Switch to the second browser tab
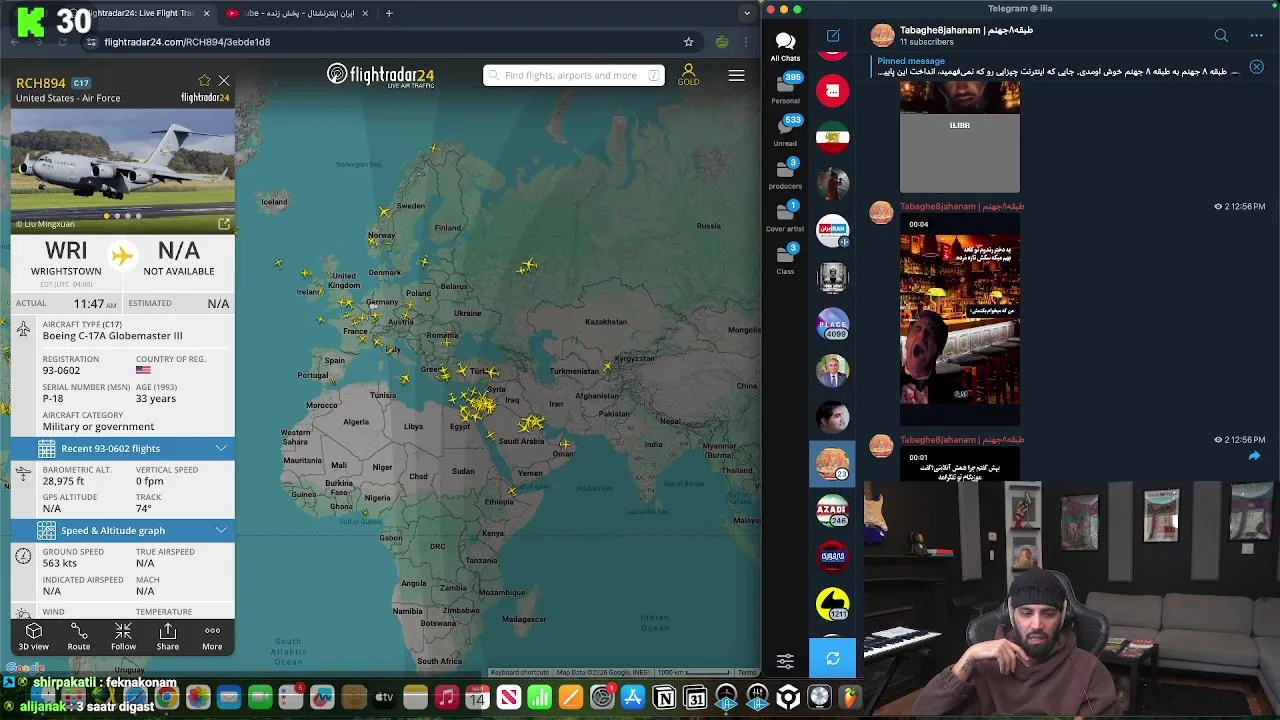 point(296,13)
